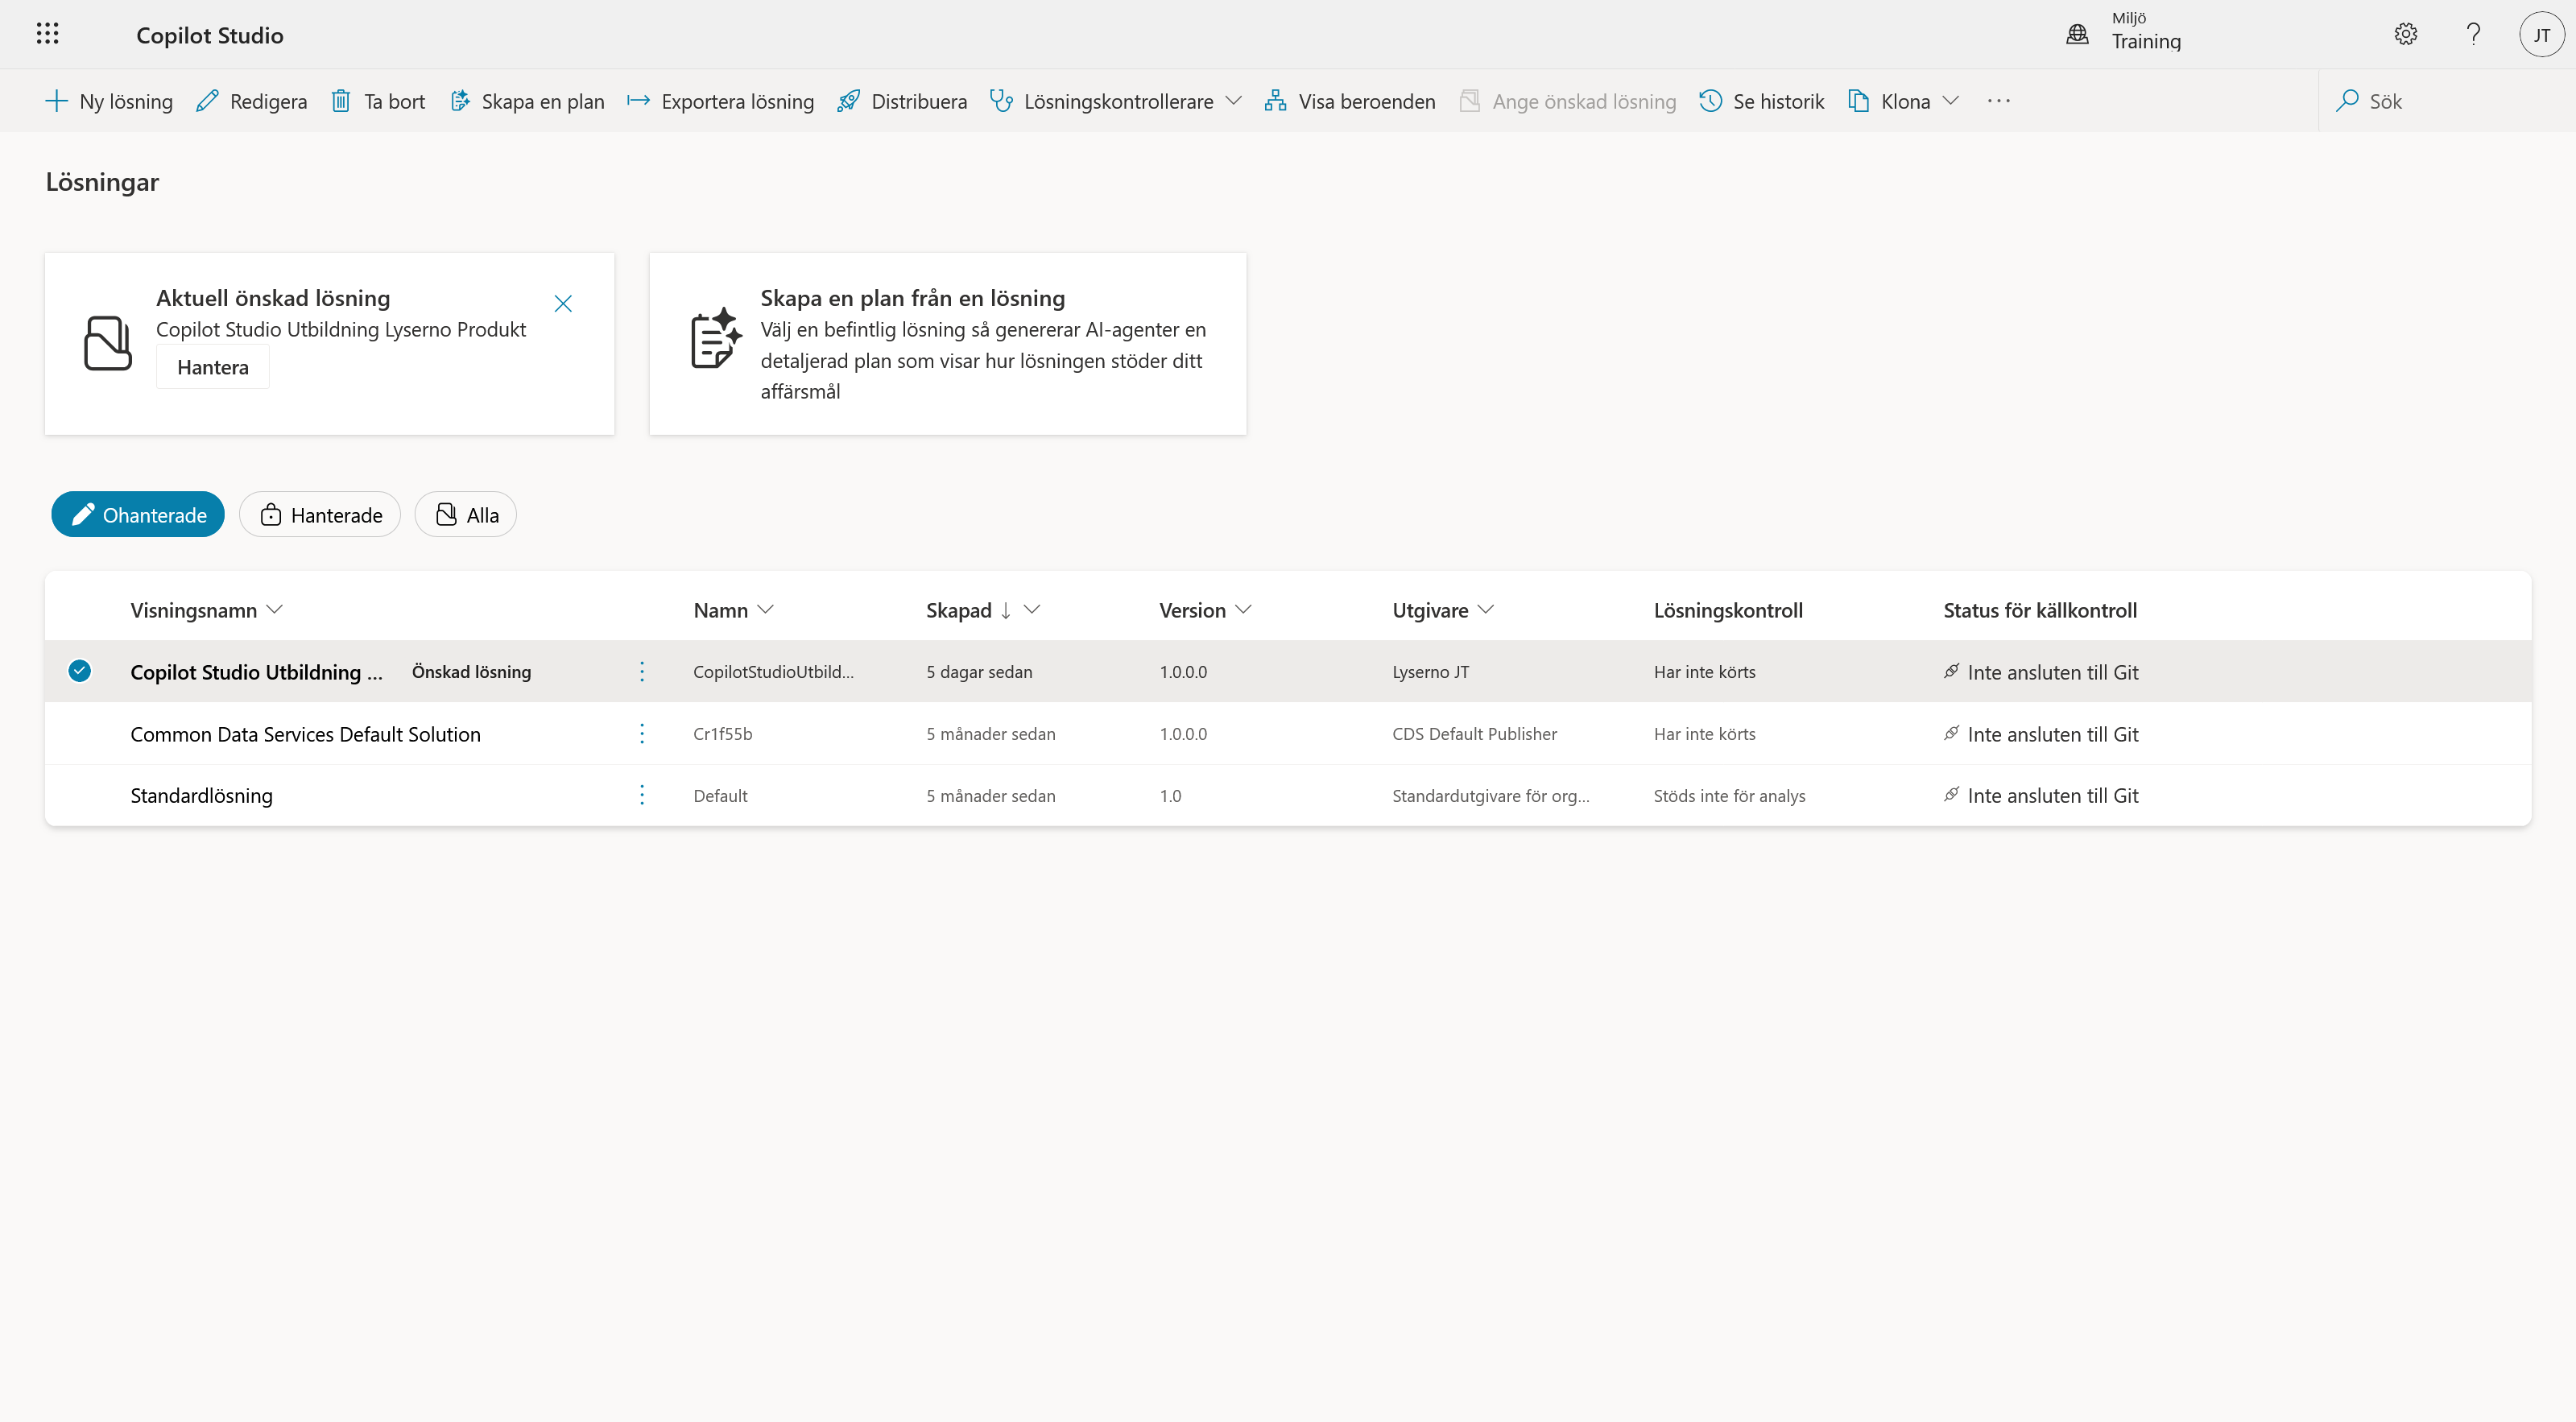Click the Distribuera rocket icon
Viewport: 2576px width, 1422px height.
[848, 101]
